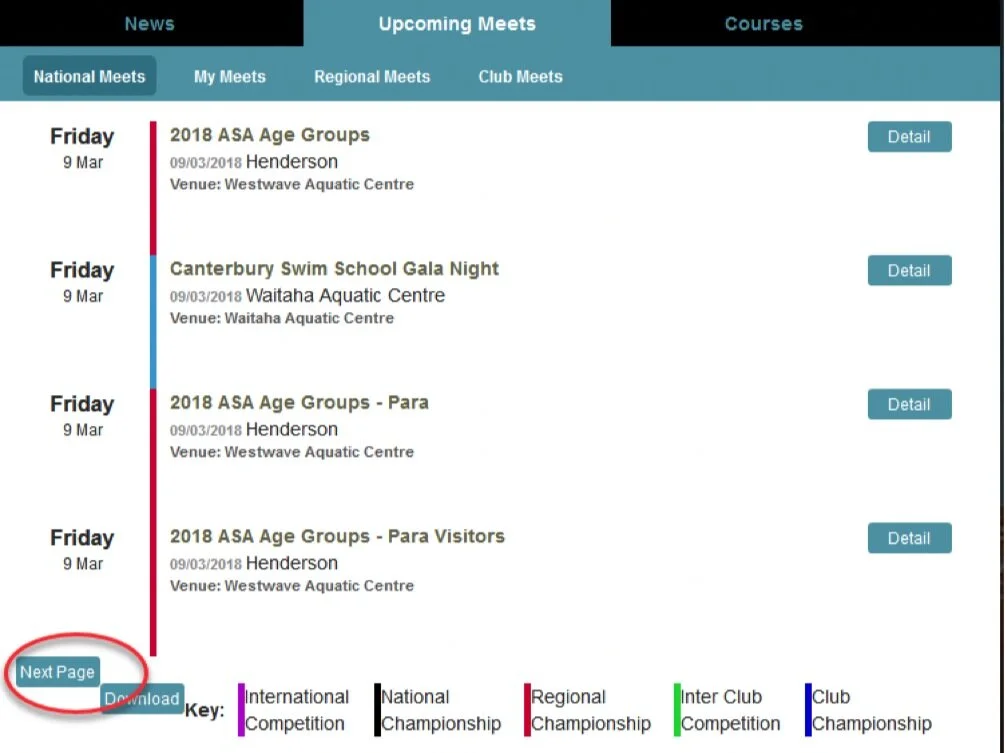1005x753 pixels.
Task: Click the National Championship key label
Action: point(441,710)
